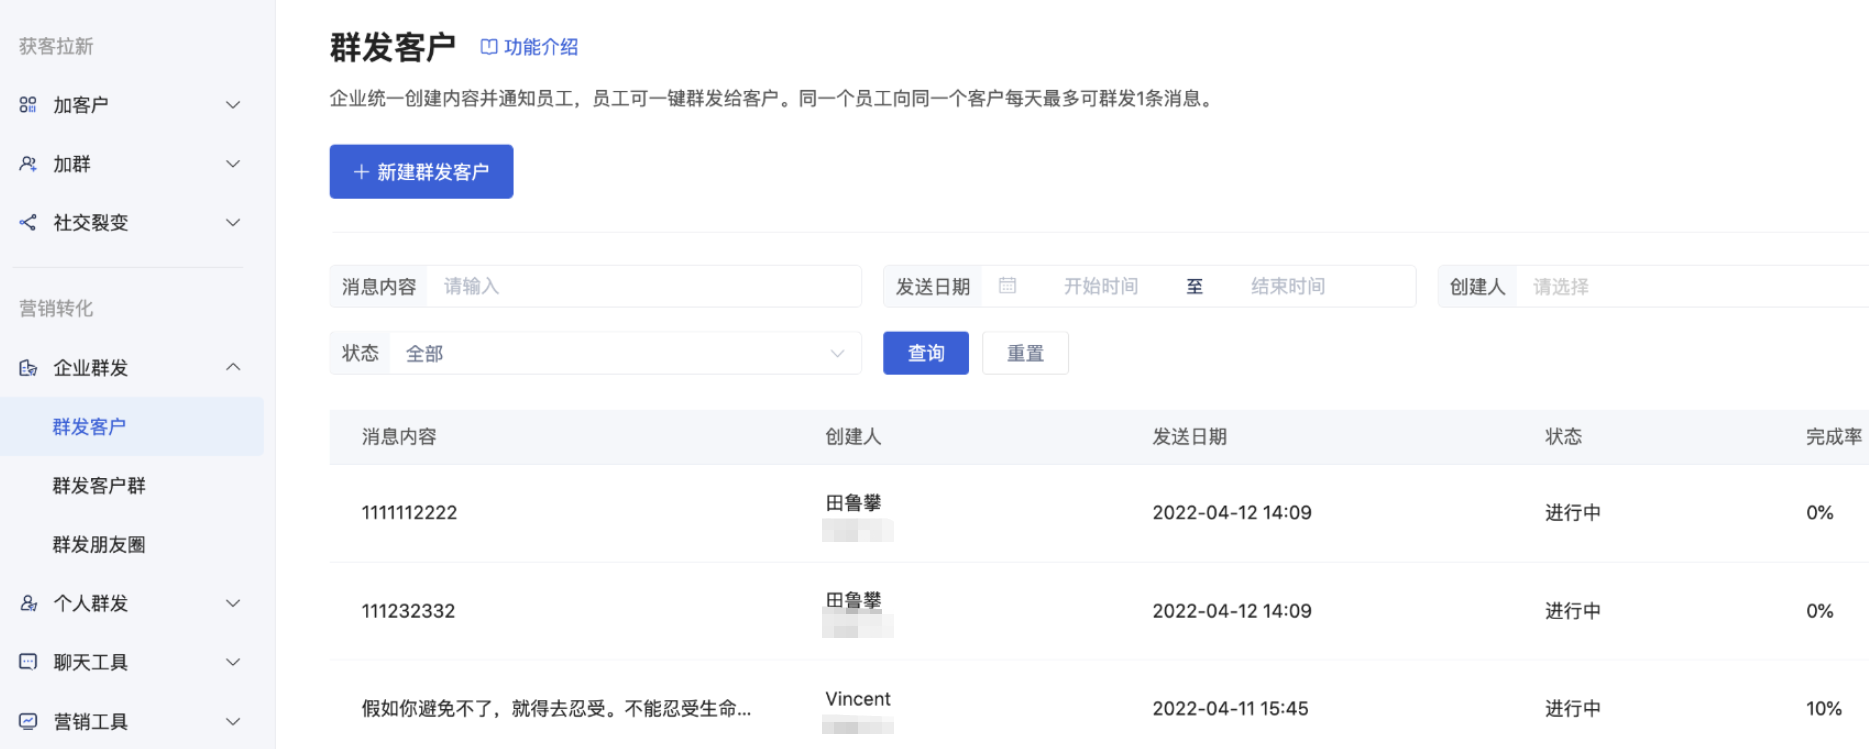Screen dimensions: 1869x749
Task: Click the message starting 假如你避免不了
Action: point(556,709)
